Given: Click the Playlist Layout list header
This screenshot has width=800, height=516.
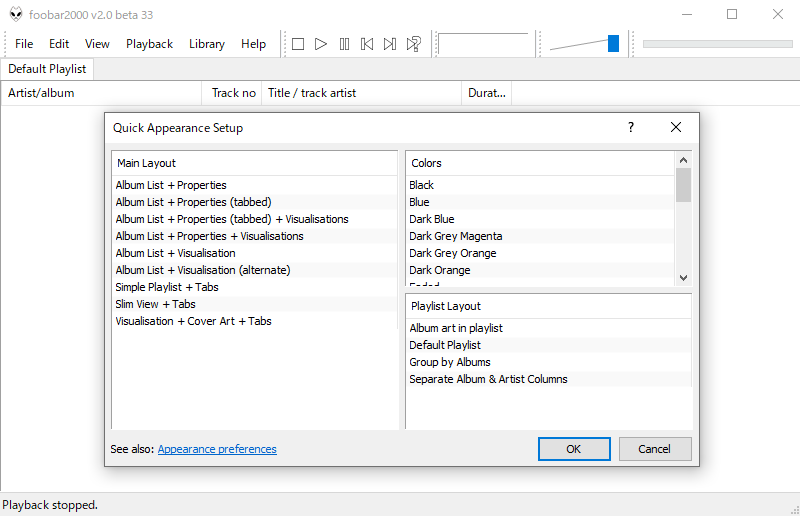Looking at the screenshot, I should coord(548,306).
